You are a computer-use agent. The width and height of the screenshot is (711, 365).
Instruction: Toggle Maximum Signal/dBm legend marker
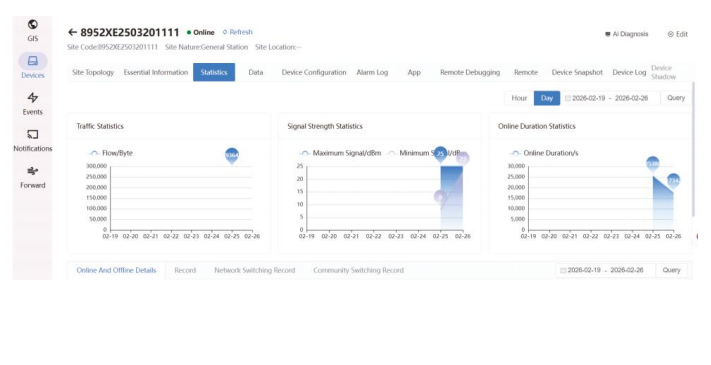305,153
